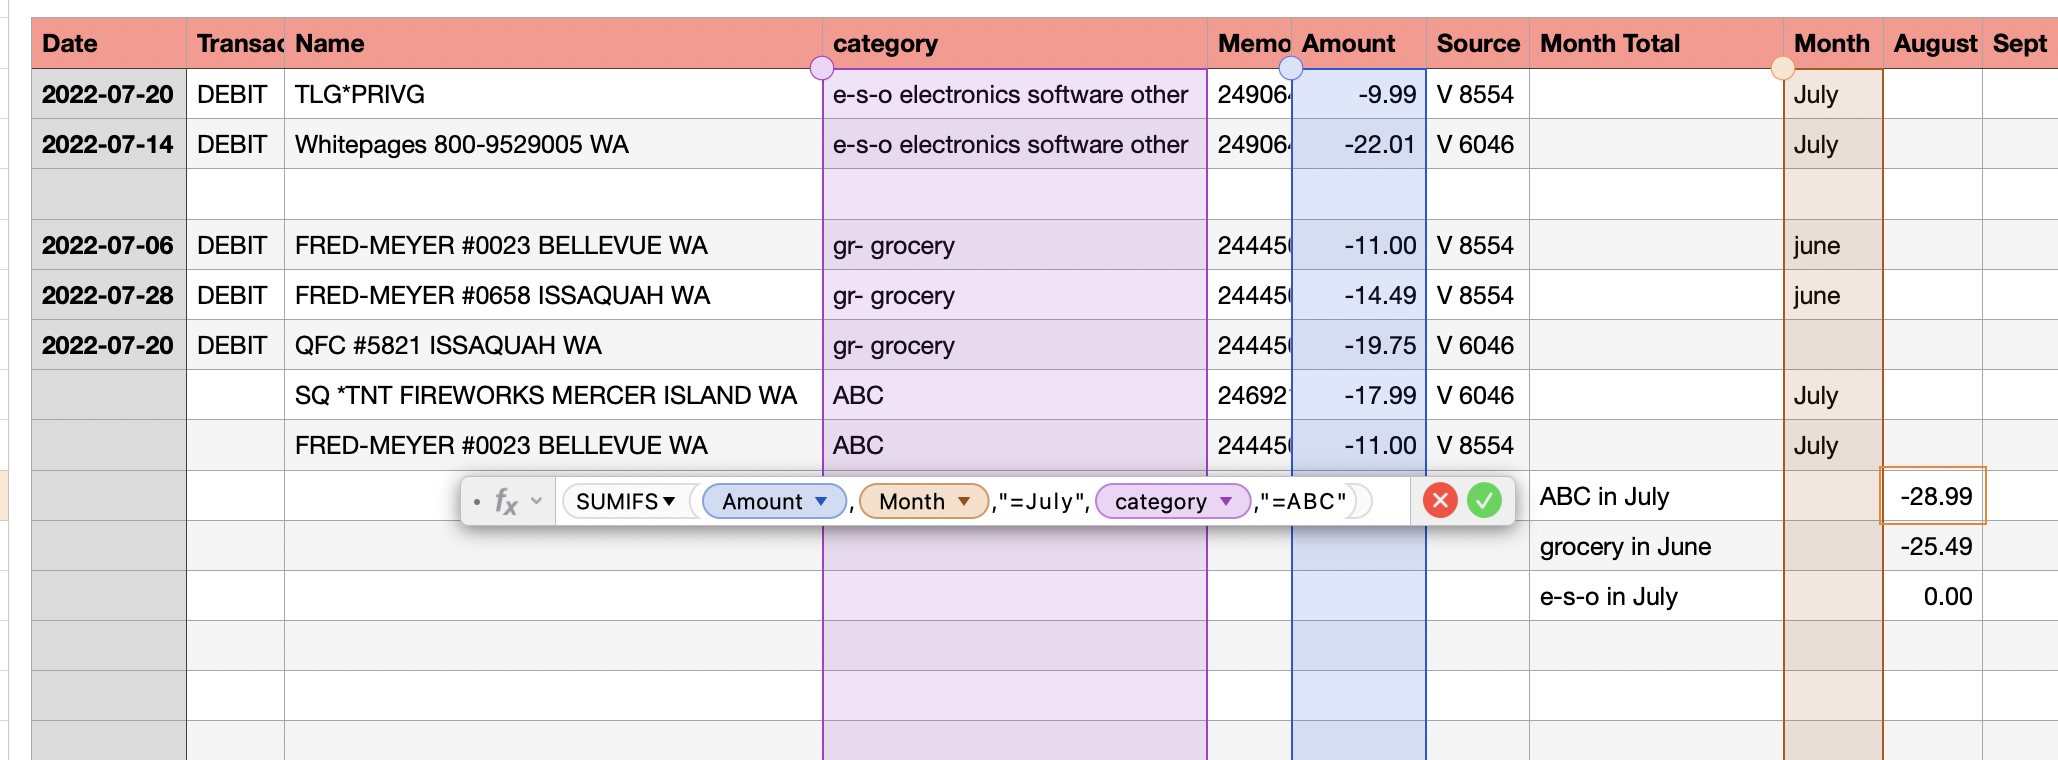Image resolution: width=2058 pixels, height=760 pixels.
Task: Click the "=July" text in formula
Action: click(1041, 501)
